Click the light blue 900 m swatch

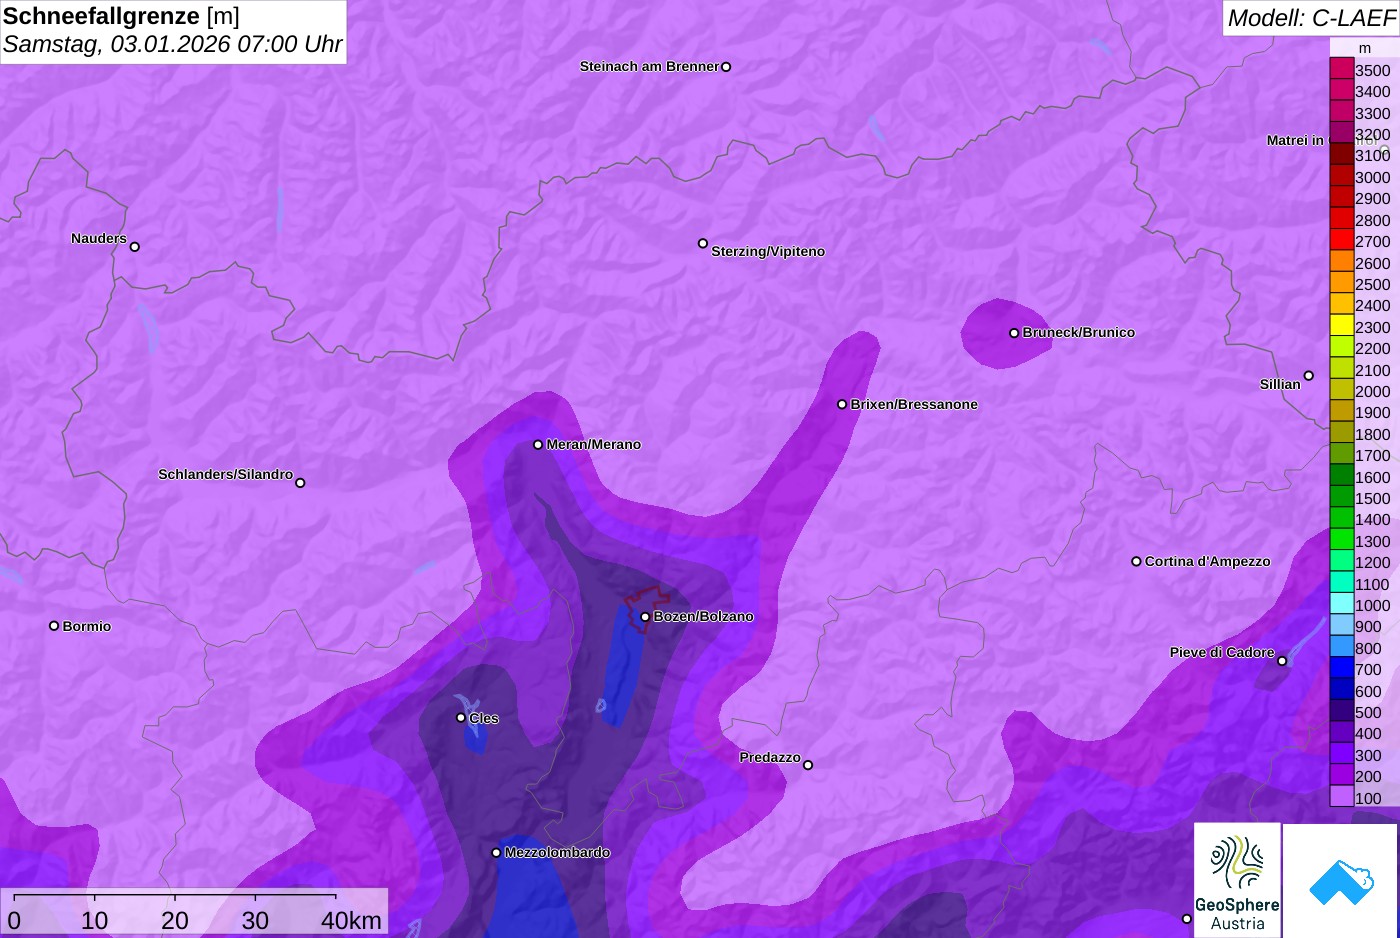tap(1341, 626)
